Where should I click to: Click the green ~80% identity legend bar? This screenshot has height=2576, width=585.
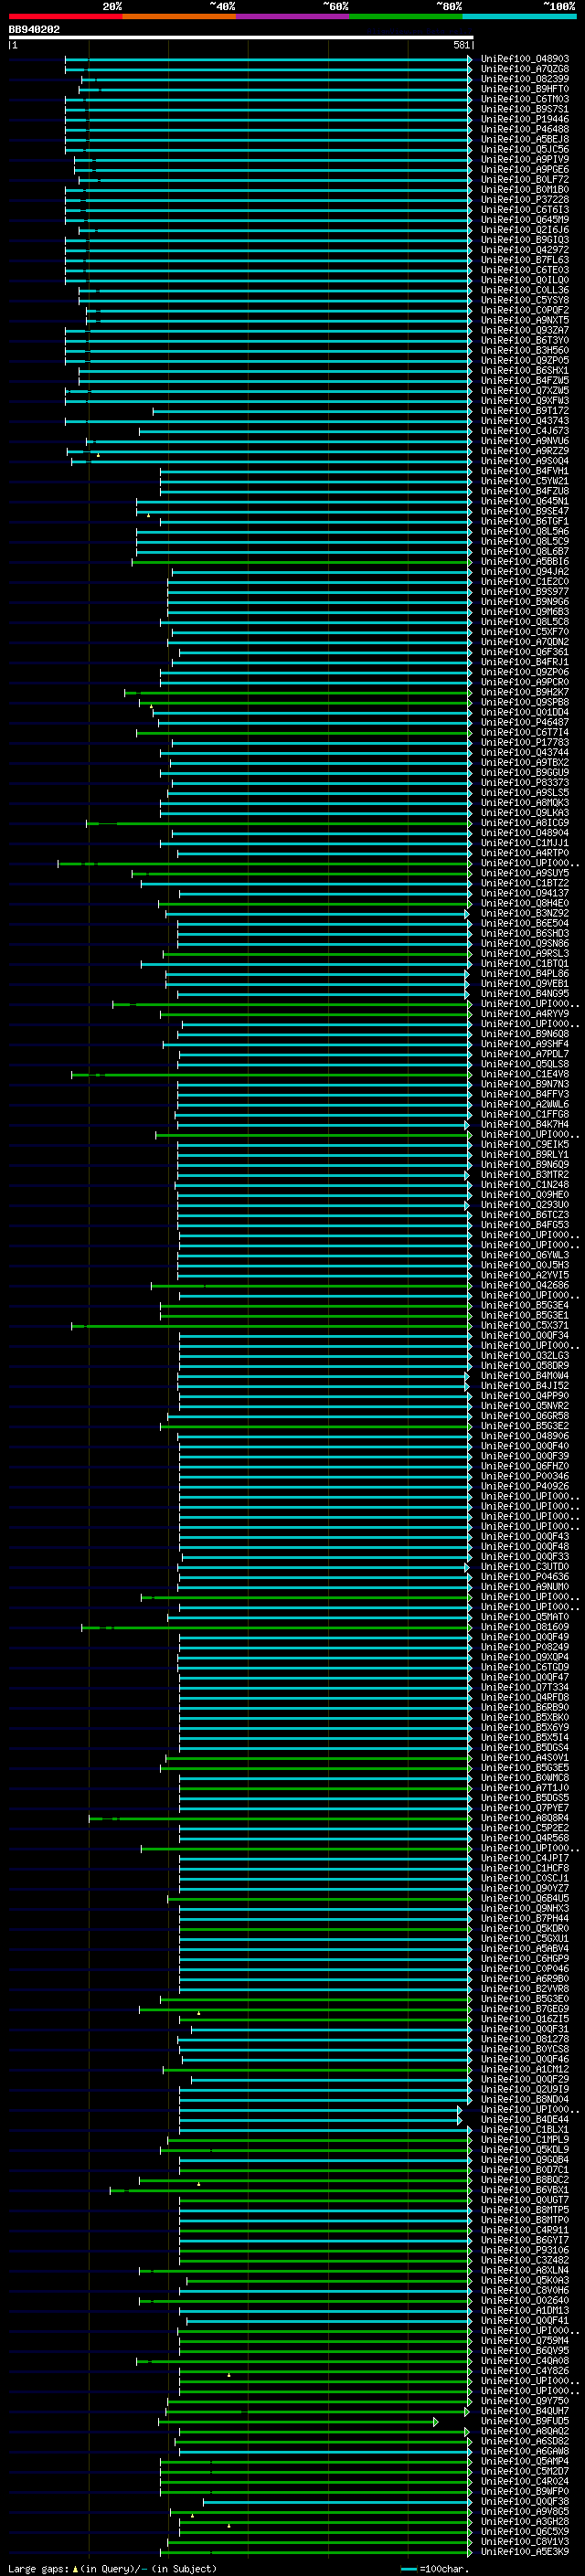(406, 16)
